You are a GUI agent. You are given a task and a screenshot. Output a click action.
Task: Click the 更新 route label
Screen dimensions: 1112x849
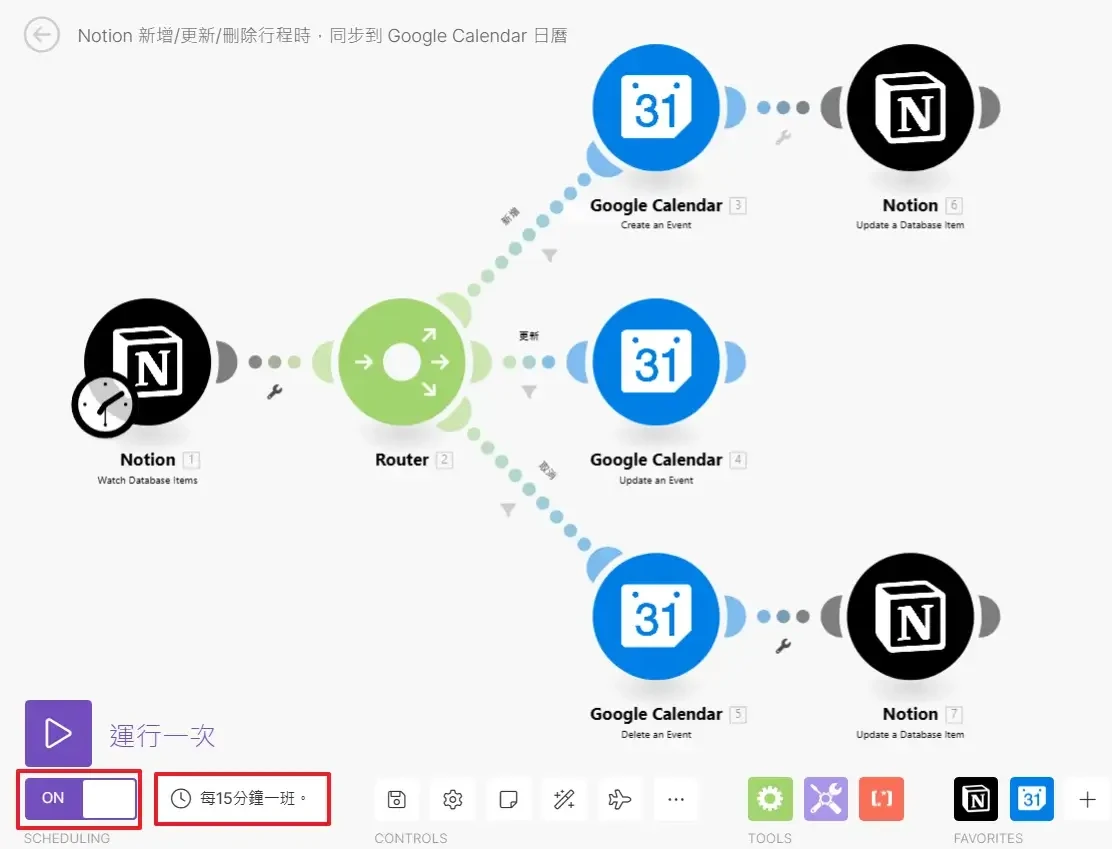click(x=529, y=335)
